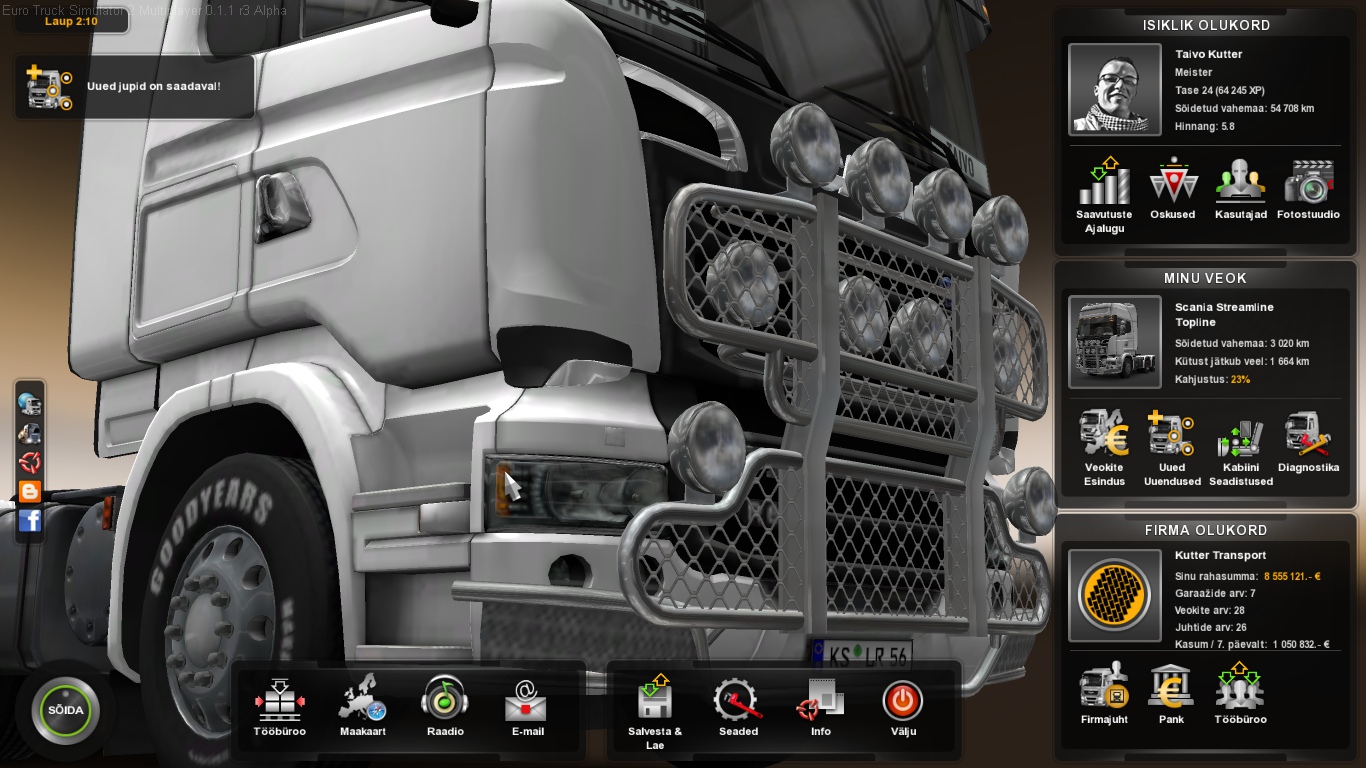Click the dark truck icon in left sidebar

pyautogui.click(x=30, y=433)
